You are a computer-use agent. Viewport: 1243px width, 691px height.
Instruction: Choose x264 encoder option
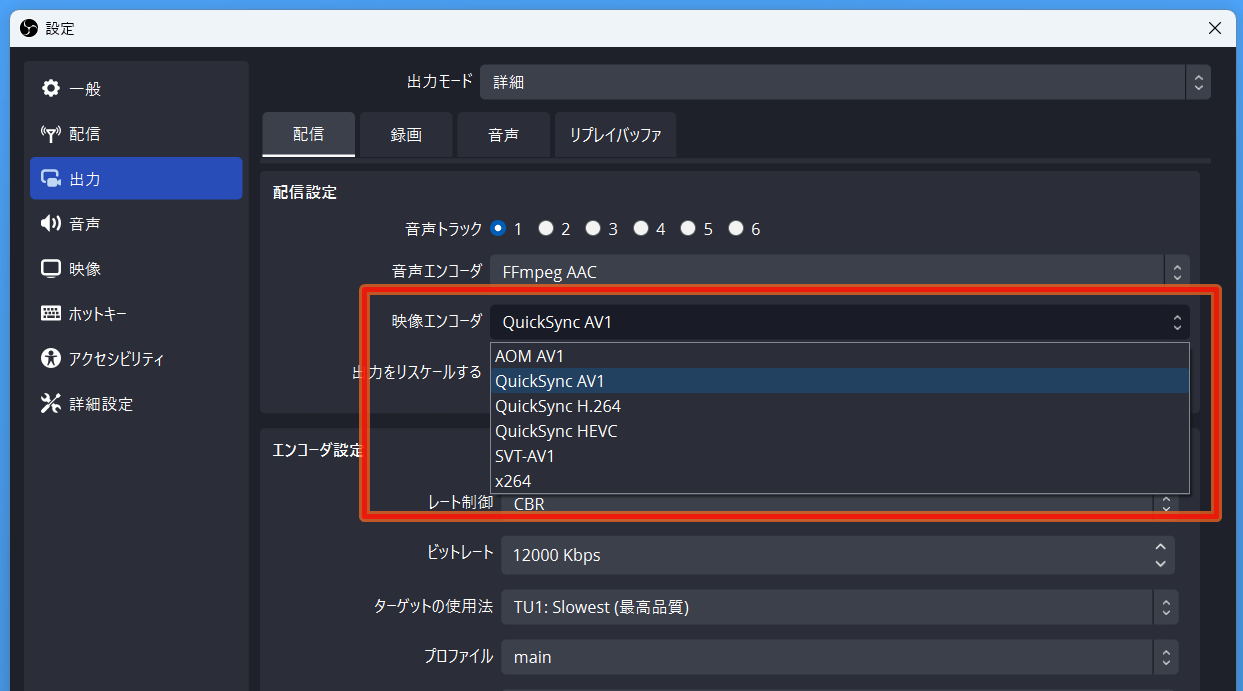click(840, 481)
